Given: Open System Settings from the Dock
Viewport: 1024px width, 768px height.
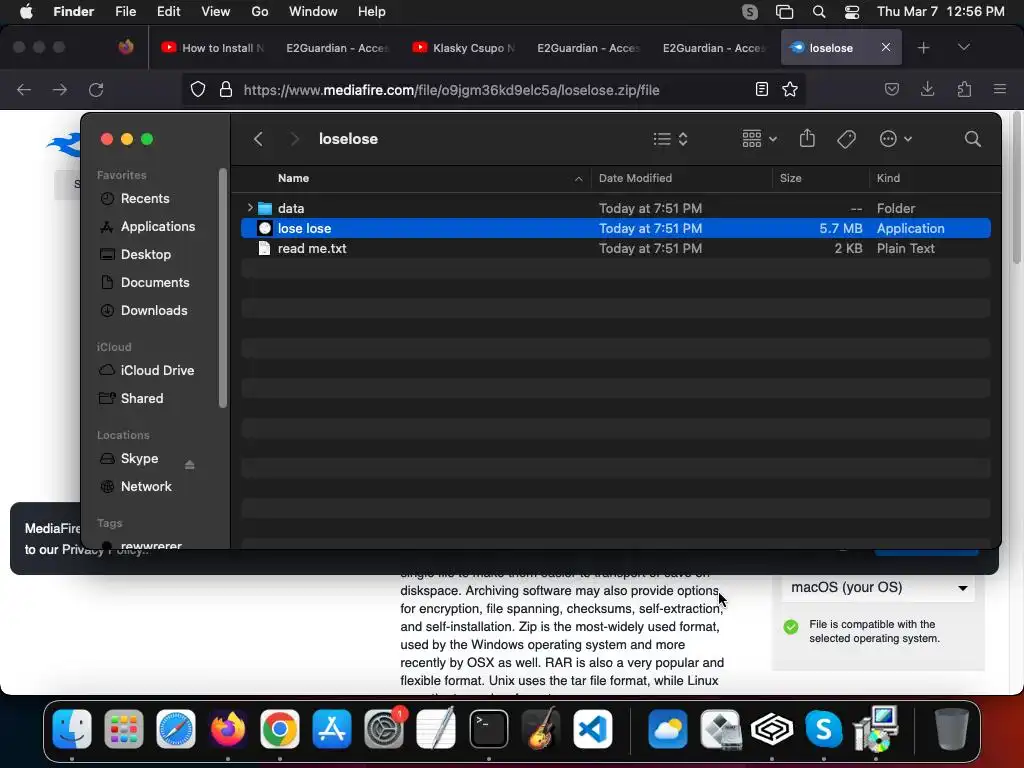Looking at the screenshot, I should click(384, 729).
